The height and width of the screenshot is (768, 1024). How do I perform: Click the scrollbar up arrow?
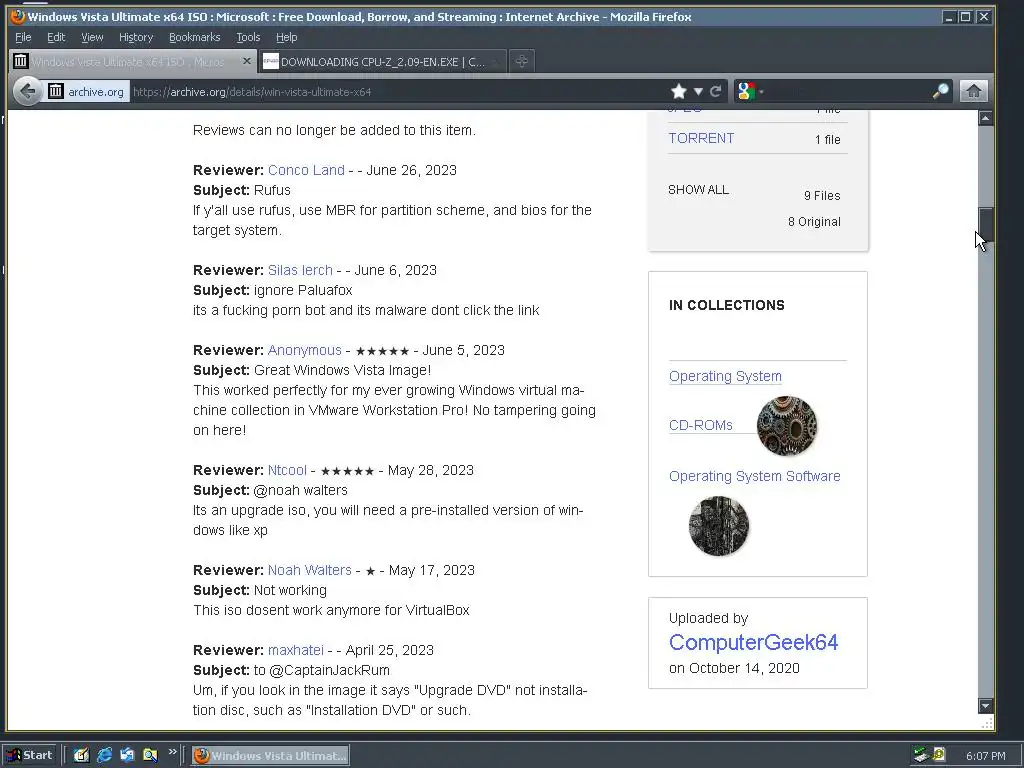coord(985,118)
